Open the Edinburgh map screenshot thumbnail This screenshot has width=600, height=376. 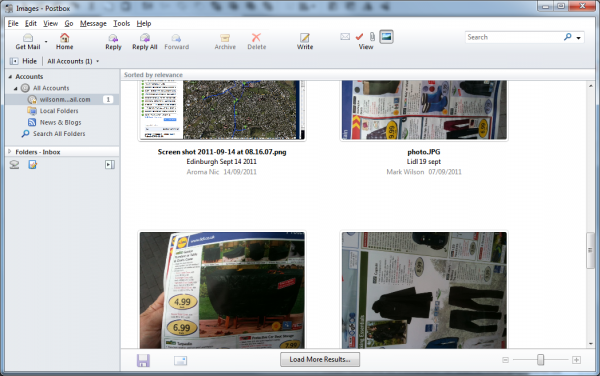[222, 110]
